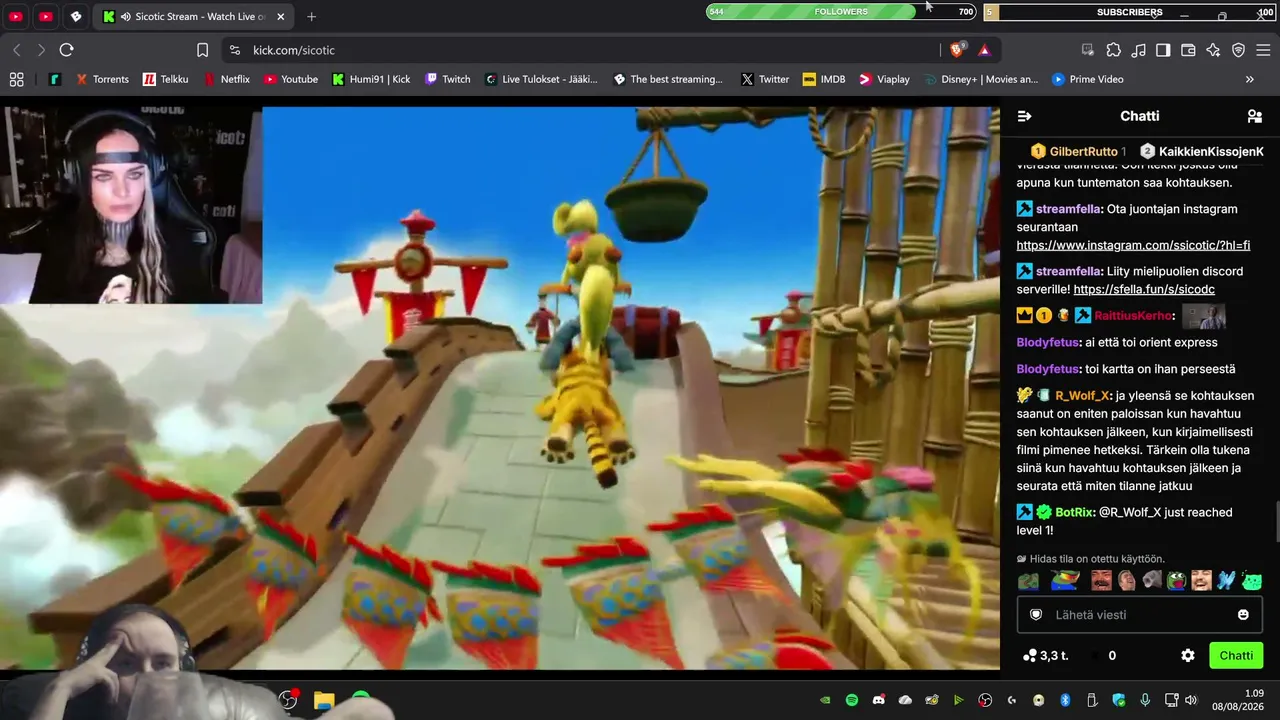Open the apps grid in bookmarks bar
The height and width of the screenshot is (720, 1280).
click(x=16, y=79)
